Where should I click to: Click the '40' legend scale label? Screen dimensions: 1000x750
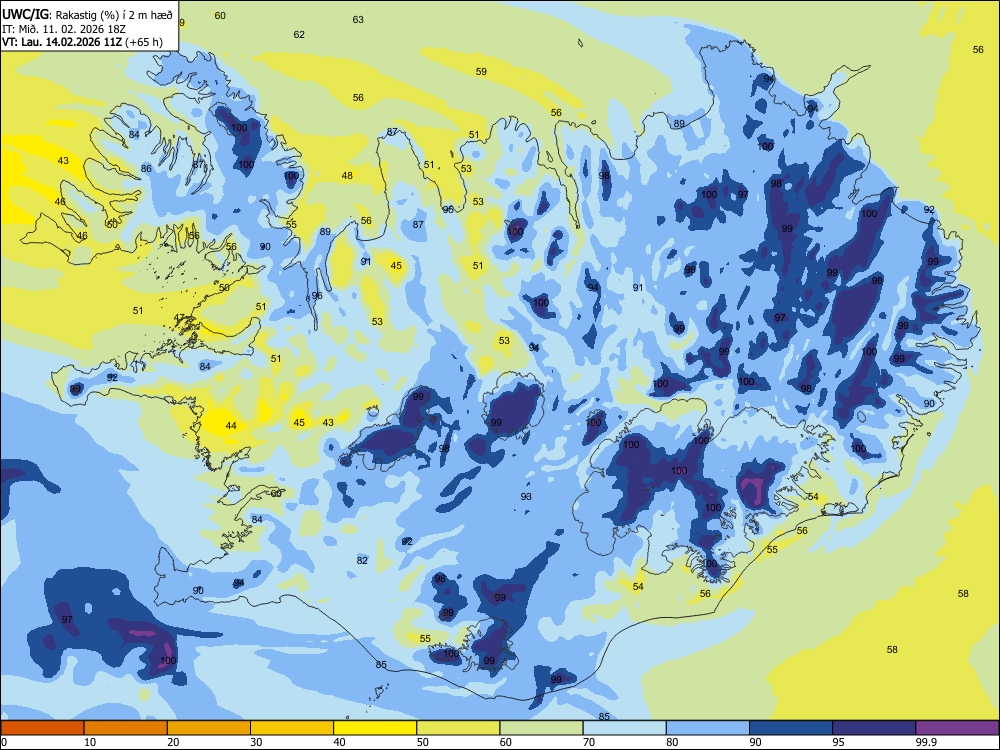[339, 742]
